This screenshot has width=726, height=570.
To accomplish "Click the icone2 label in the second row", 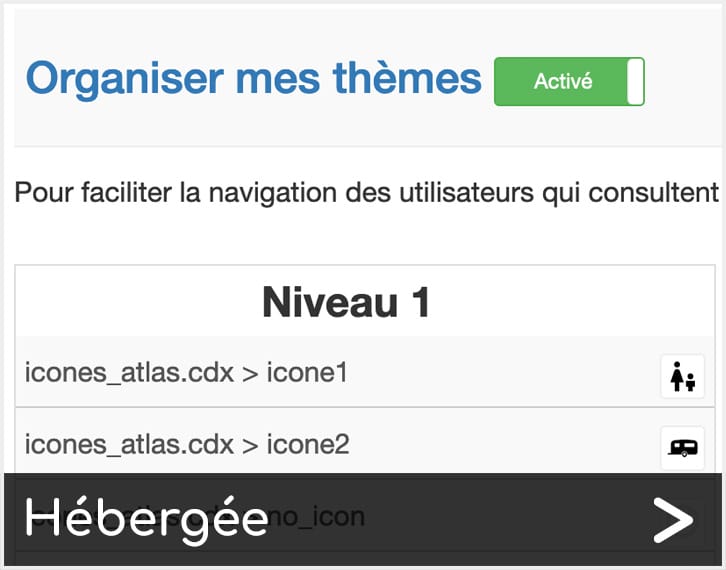I will 308,445.
